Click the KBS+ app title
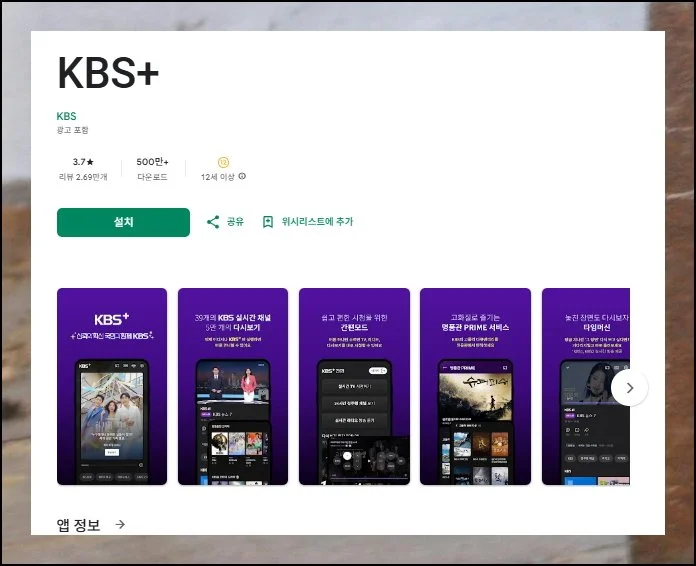The image size is (696, 566). click(x=108, y=72)
